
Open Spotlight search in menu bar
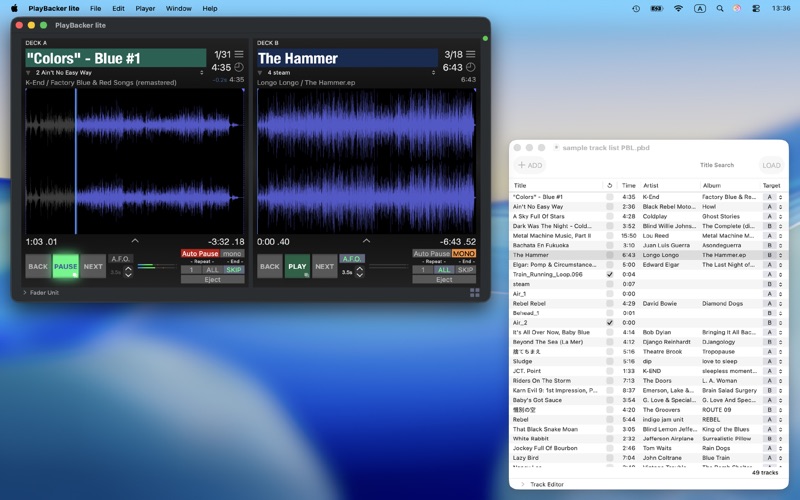point(720,9)
